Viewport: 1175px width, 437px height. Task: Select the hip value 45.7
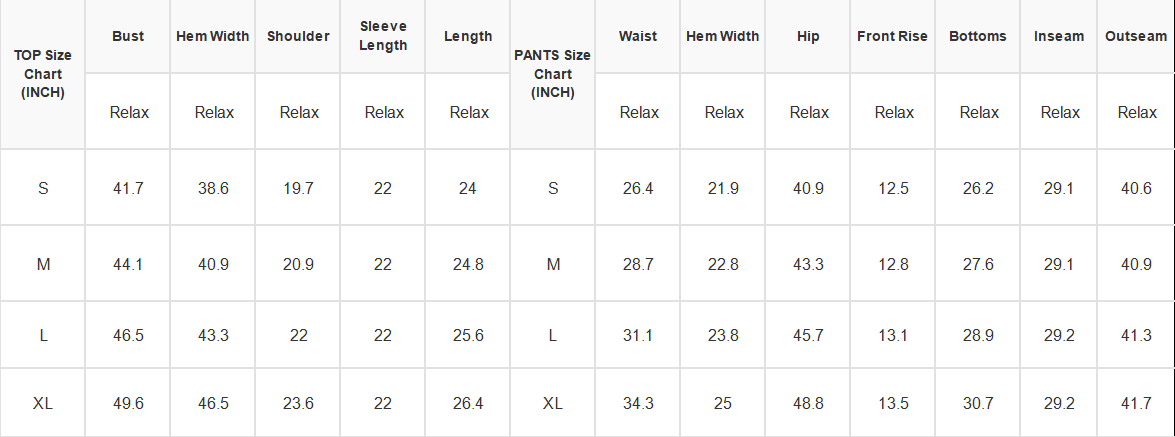(809, 336)
